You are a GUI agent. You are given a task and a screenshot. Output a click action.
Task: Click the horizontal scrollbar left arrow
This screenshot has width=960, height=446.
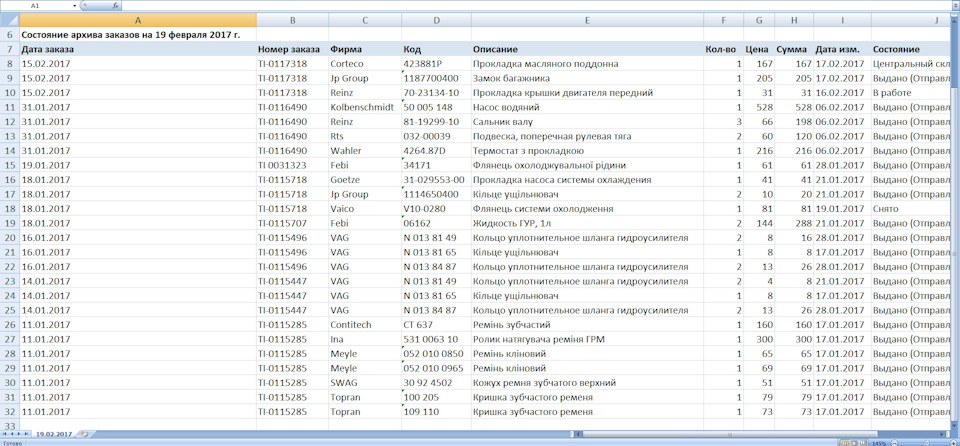[576, 434]
